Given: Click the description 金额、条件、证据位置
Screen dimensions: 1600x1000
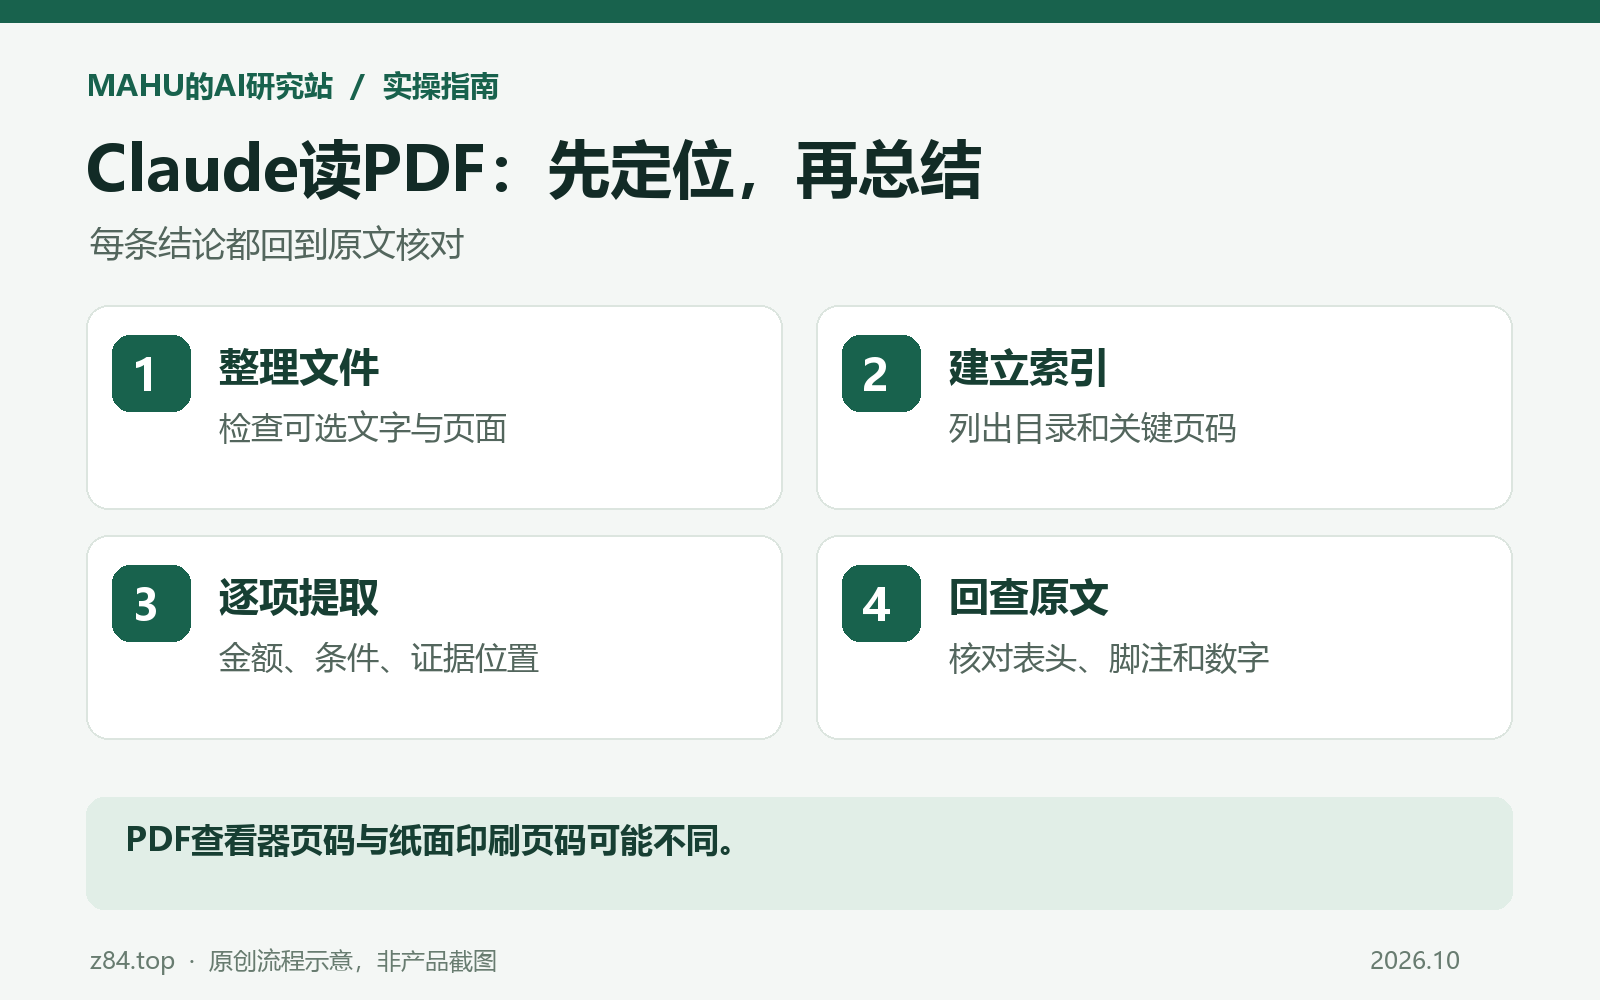Looking at the screenshot, I should pyautogui.click(x=379, y=658).
